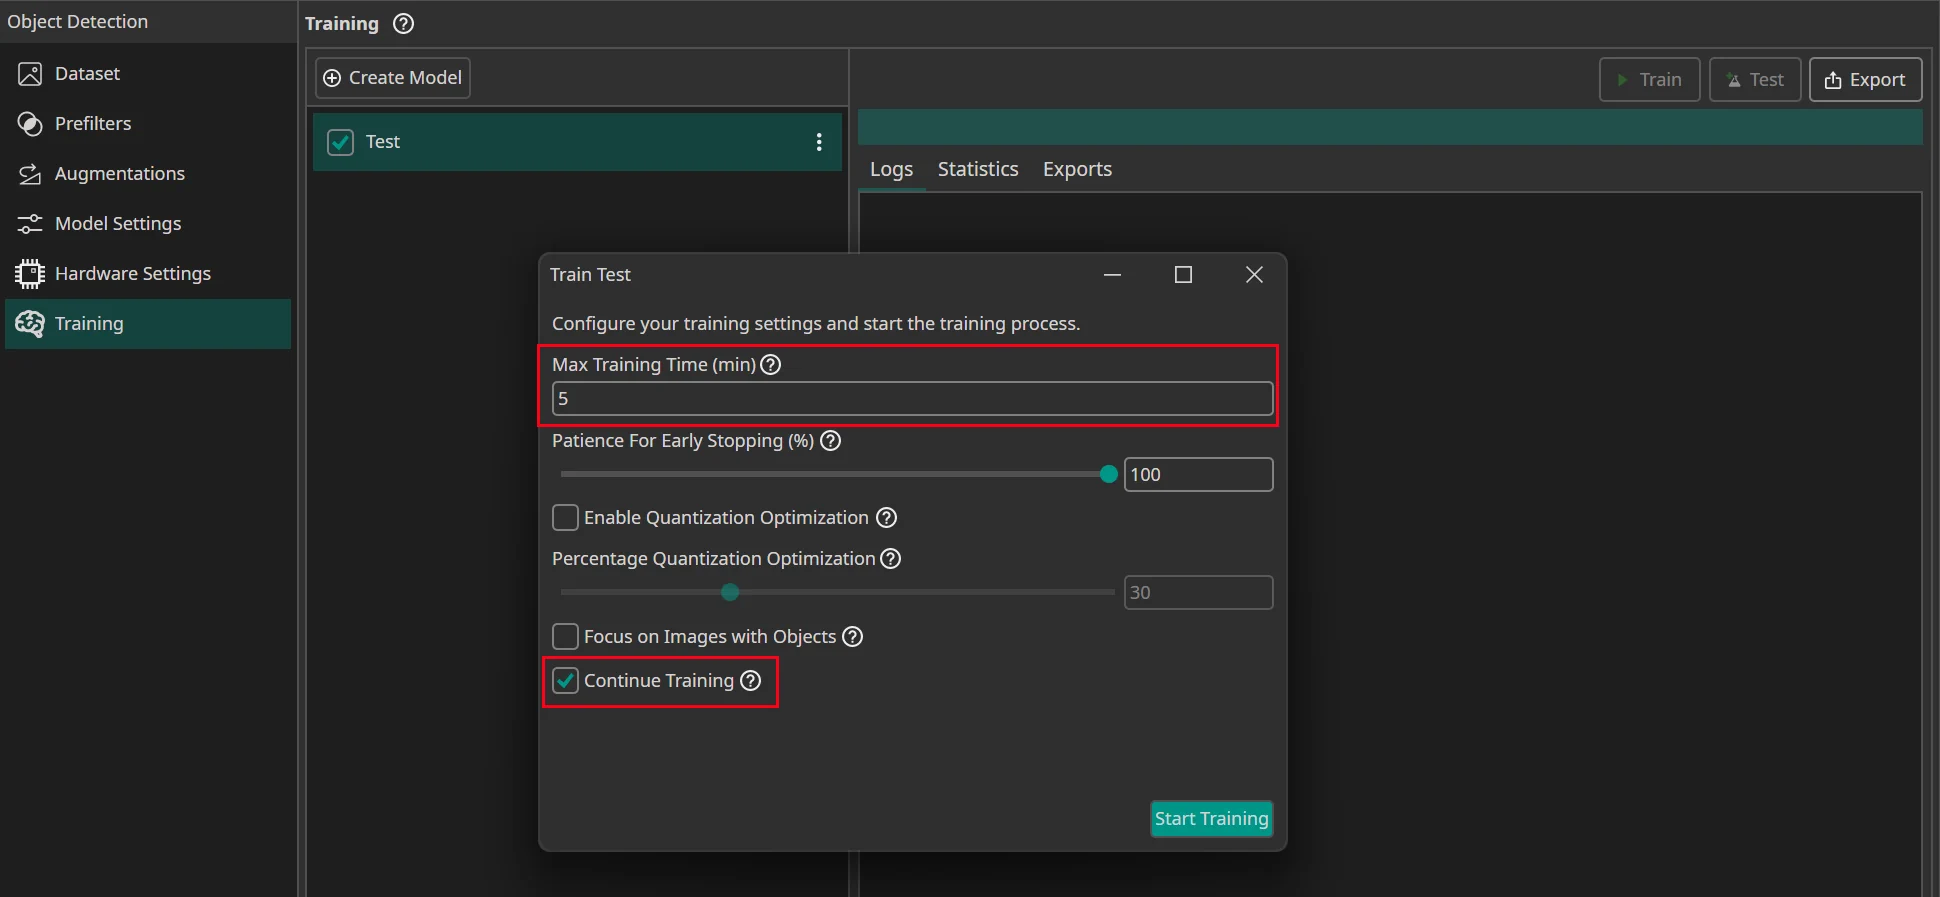The image size is (1940, 897).
Task: Select Hardware Settings chip icon
Action: (x=30, y=274)
